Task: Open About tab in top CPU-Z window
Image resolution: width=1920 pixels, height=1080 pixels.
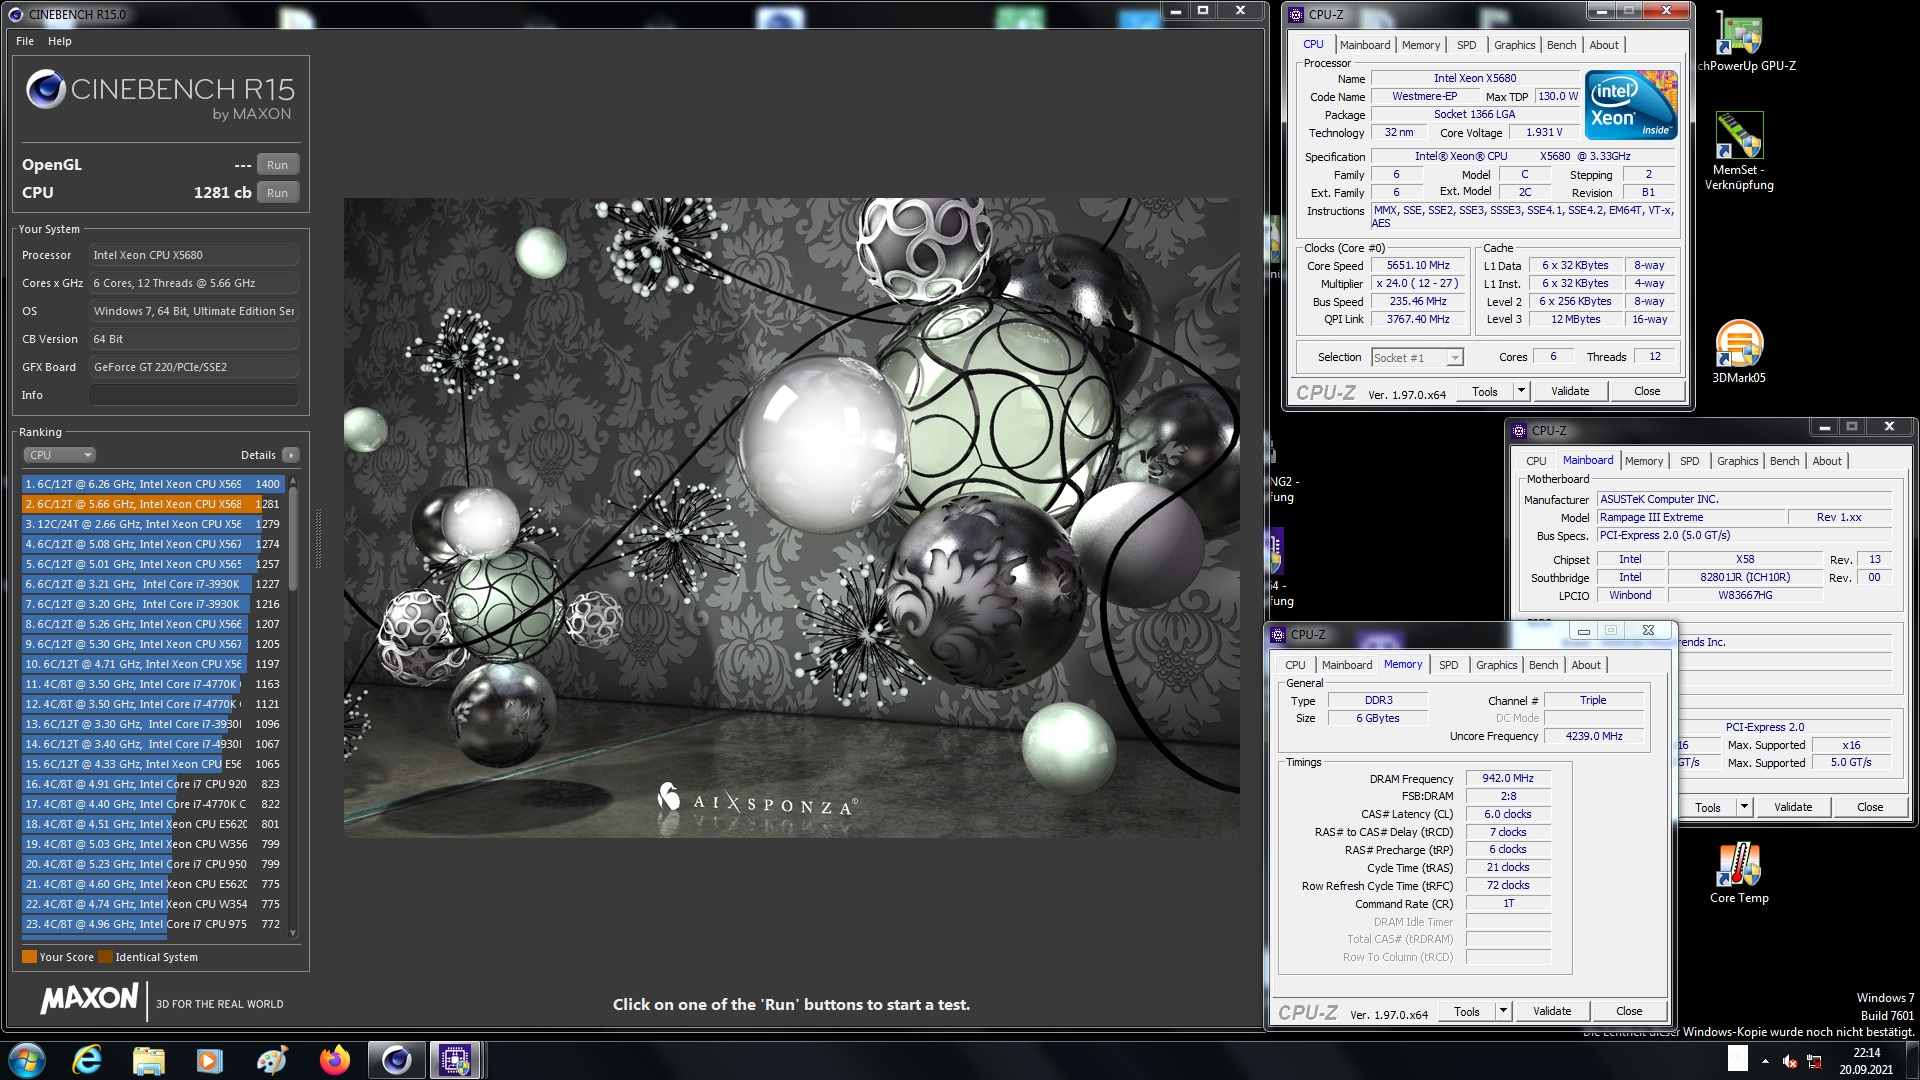Action: click(1604, 45)
